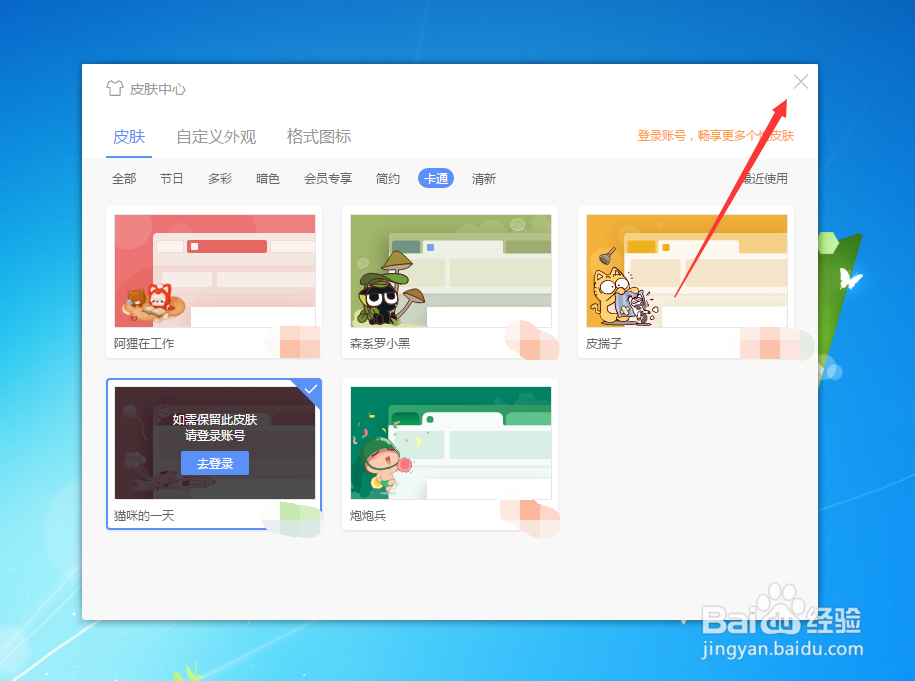Screen dimensions: 915x681
Task: Click the checkmark on 猫咪的一天 skin
Action: click(311, 389)
